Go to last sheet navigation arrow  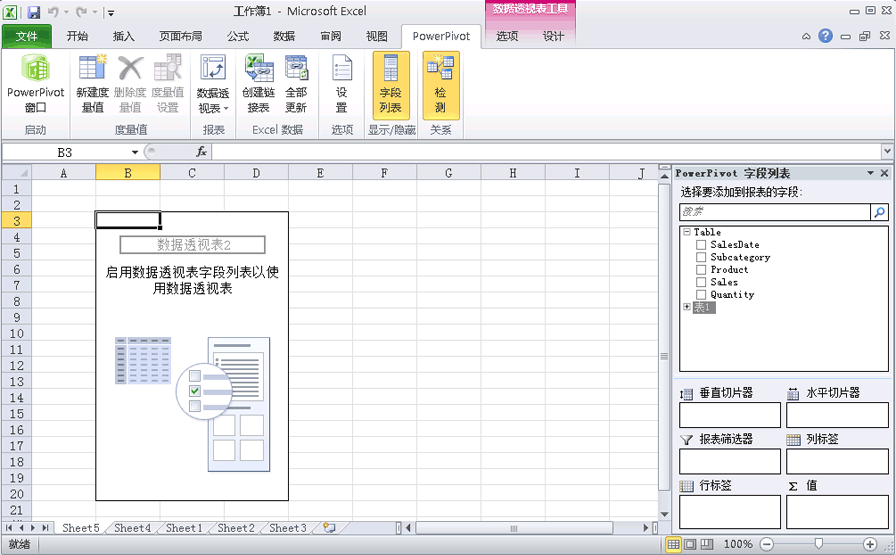[x=45, y=528]
